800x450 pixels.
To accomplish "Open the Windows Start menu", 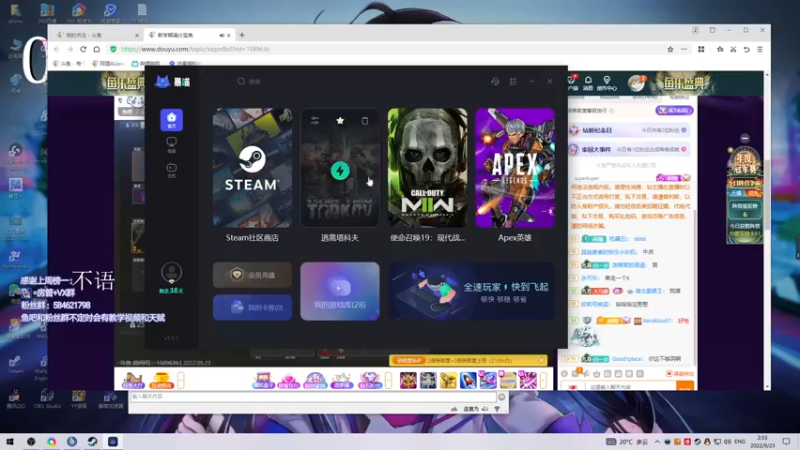I will [x=10, y=441].
